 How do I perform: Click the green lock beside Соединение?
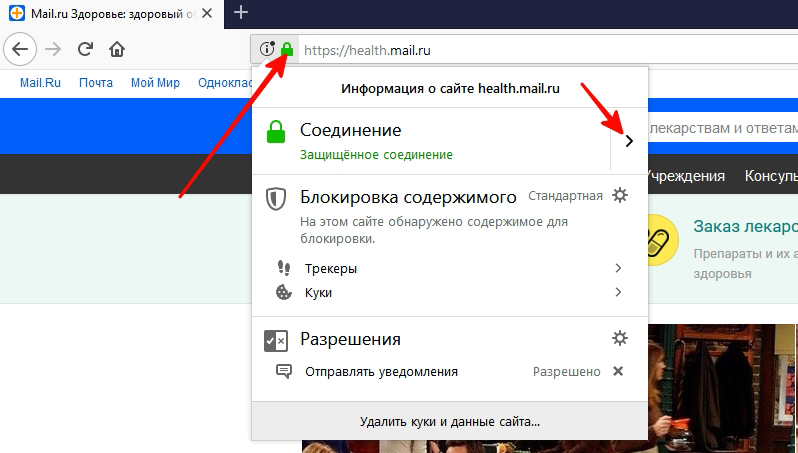(276, 131)
